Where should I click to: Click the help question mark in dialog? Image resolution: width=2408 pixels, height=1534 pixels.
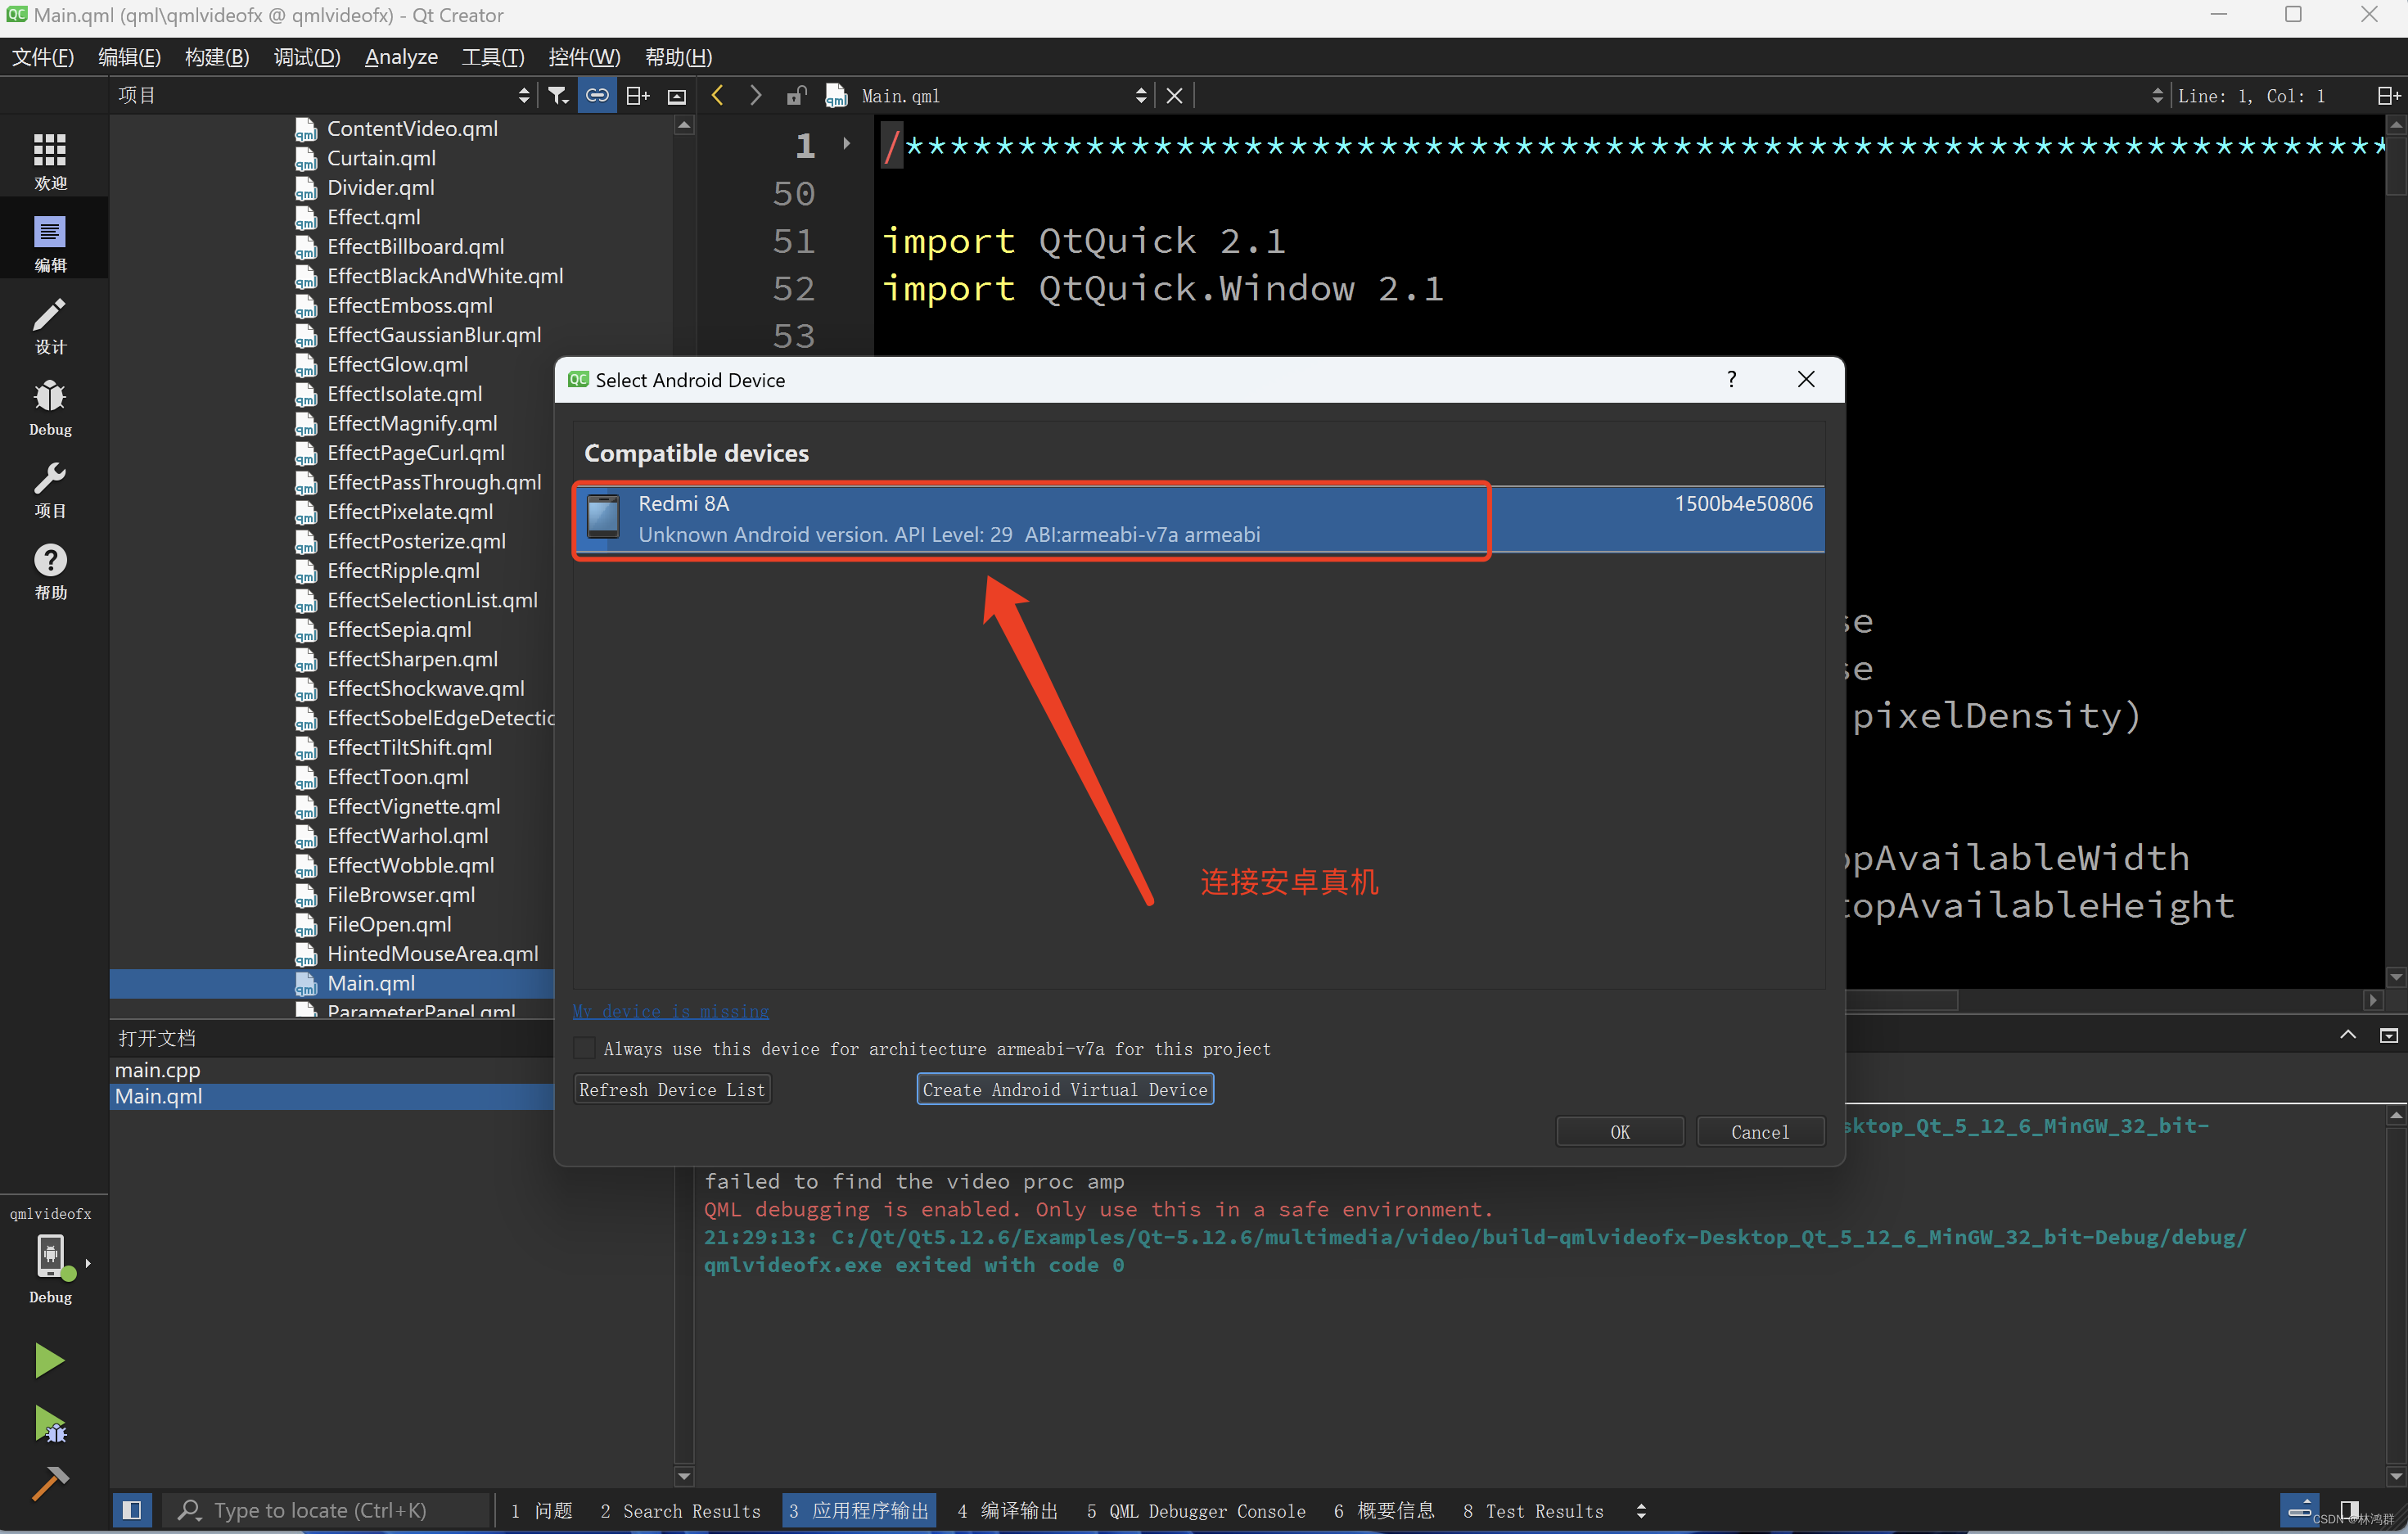click(1731, 379)
